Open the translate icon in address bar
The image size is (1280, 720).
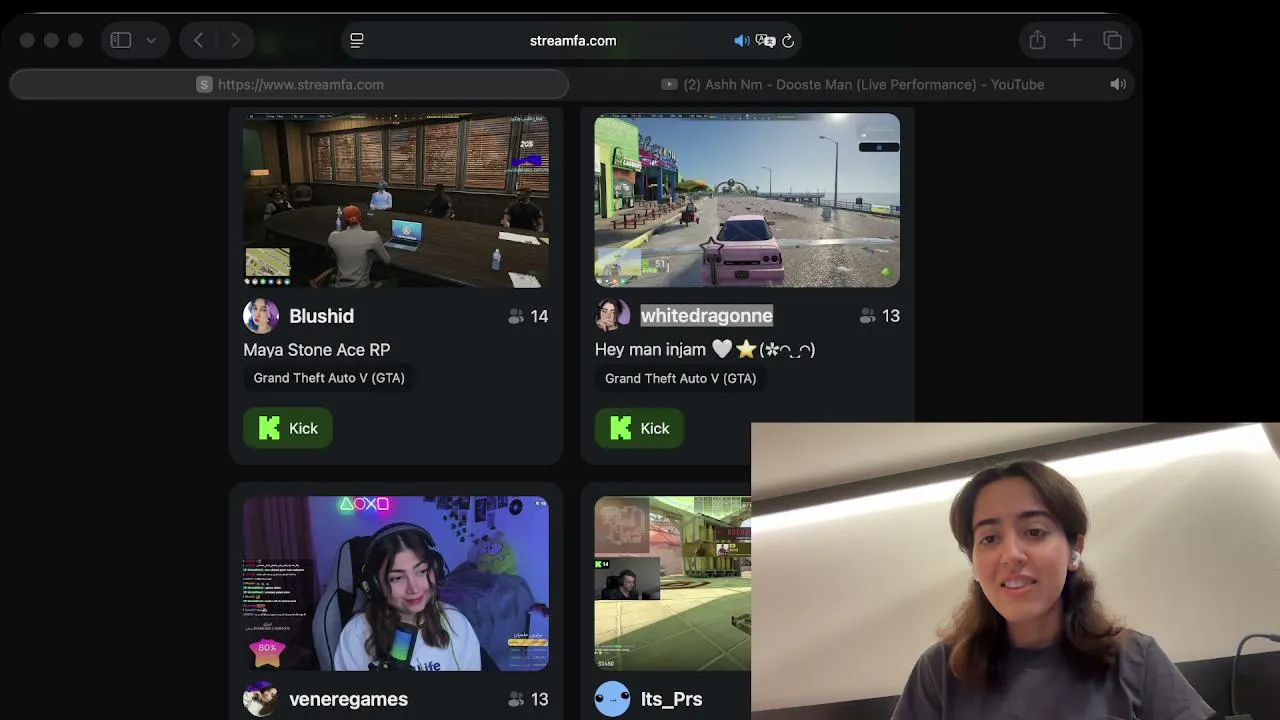tap(765, 41)
